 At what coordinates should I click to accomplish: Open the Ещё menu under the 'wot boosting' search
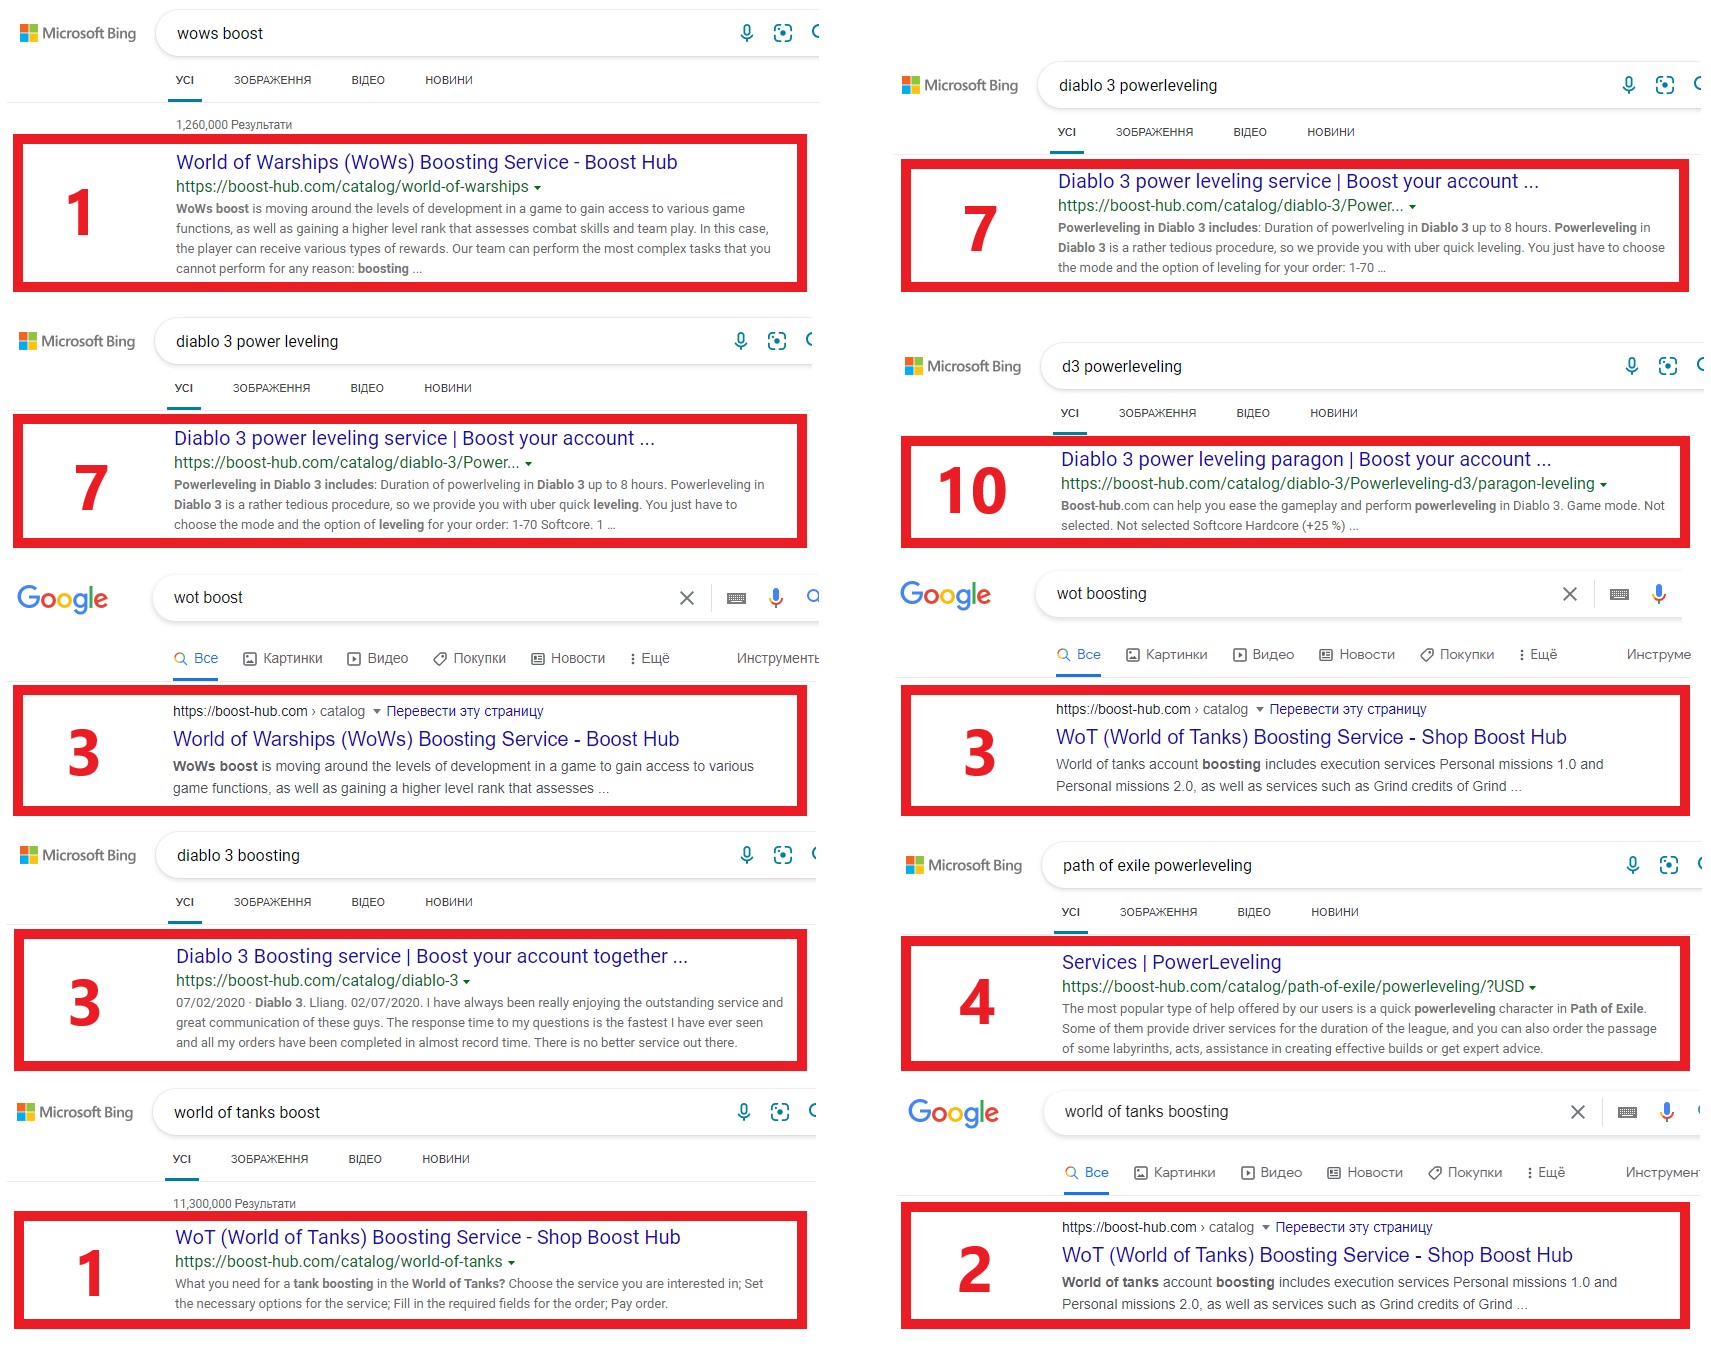(1538, 654)
